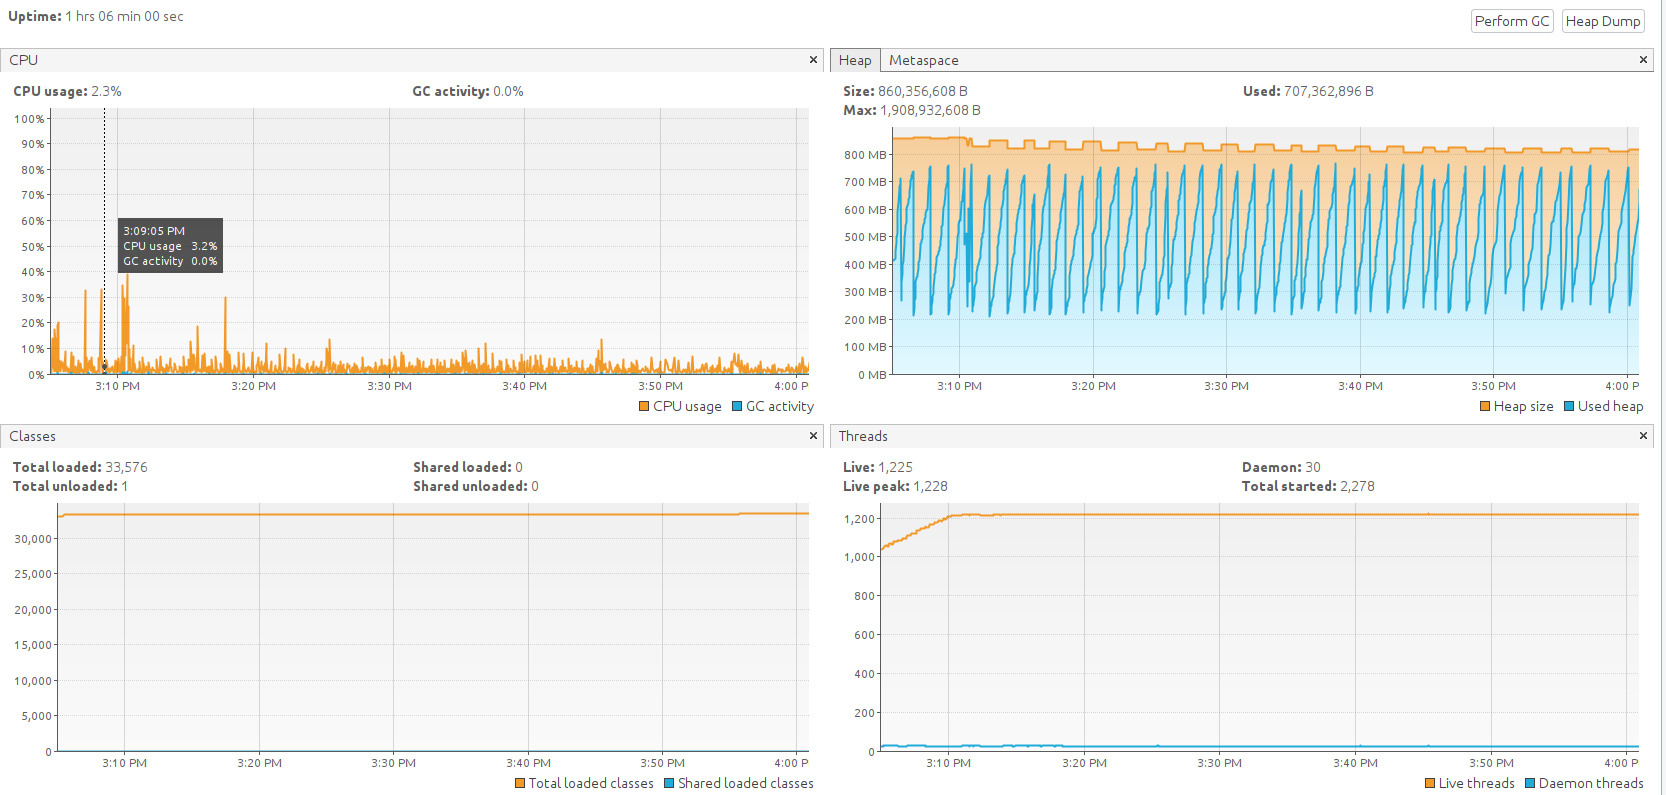Switch to the Metaspace tab
The image size is (1666, 795).
point(923,60)
